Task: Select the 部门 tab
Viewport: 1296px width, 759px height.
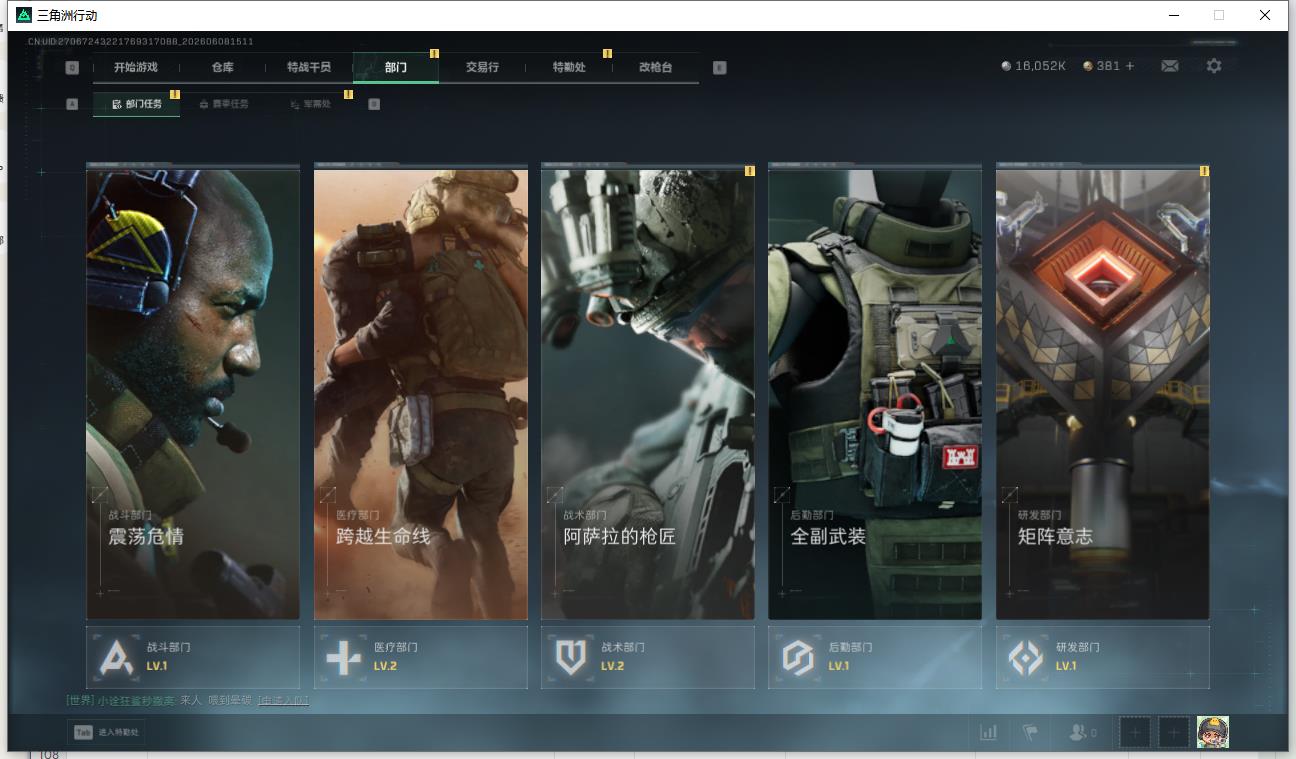Action: (396, 67)
